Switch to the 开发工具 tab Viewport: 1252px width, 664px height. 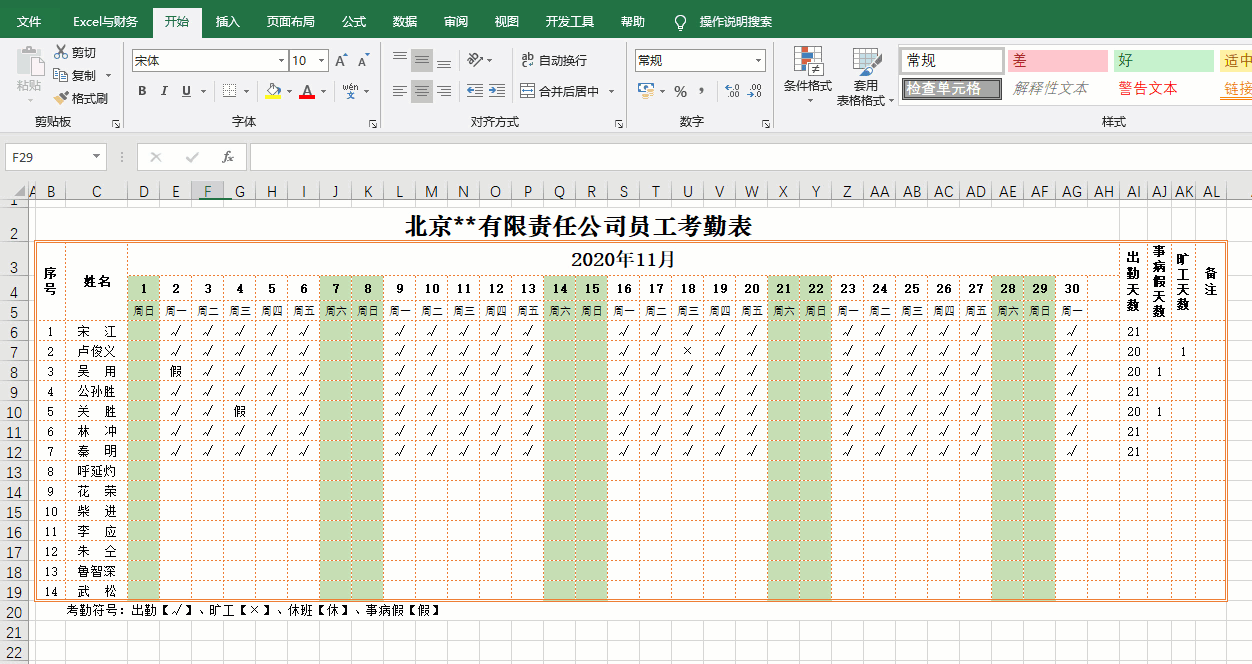(570, 21)
